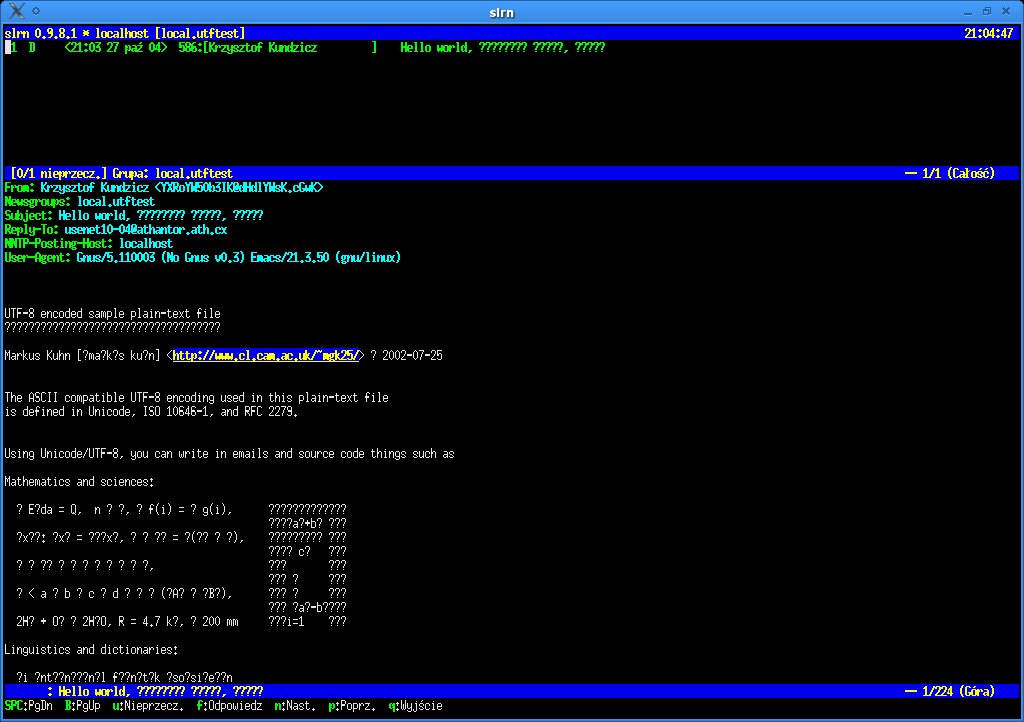Click the 'Markus Kuhn' author text
This screenshot has width=1024, height=722.
[x=37, y=356]
